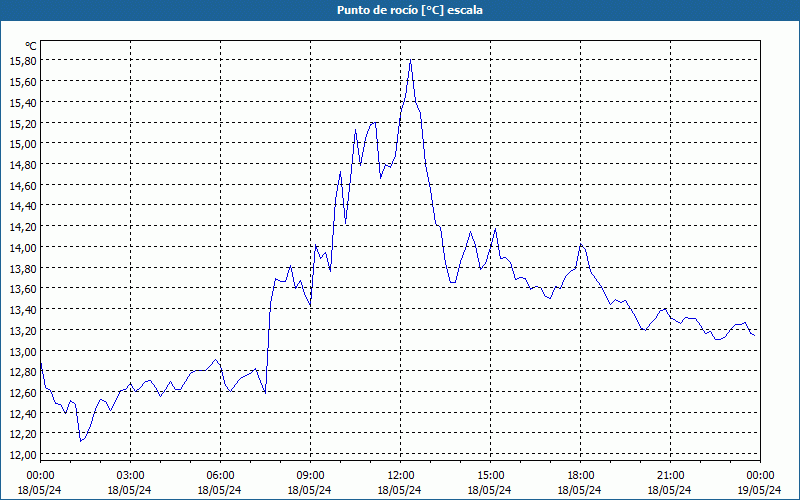Select the 14,00 y-axis value
The height and width of the screenshot is (500, 800).
point(23,247)
